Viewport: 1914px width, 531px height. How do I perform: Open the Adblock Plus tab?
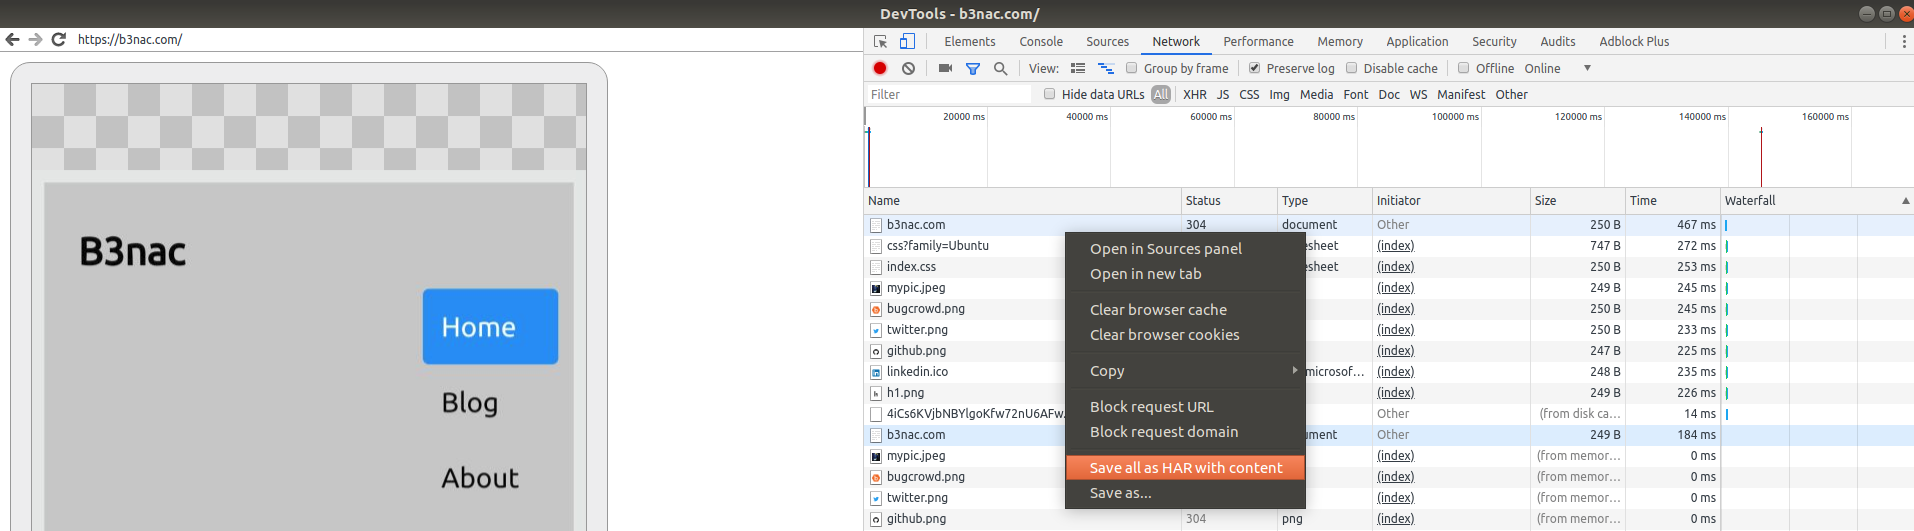tap(1634, 42)
